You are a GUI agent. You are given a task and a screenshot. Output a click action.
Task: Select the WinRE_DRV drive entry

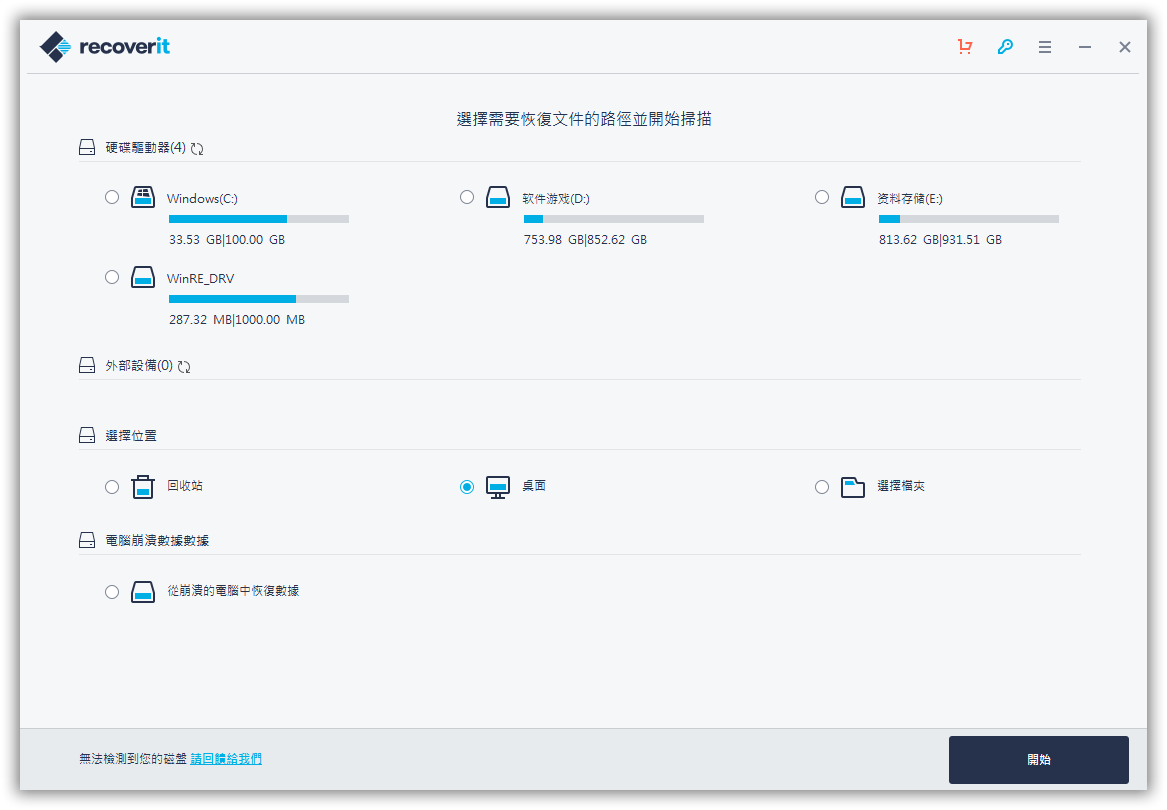pyautogui.click(x=112, y=277)
